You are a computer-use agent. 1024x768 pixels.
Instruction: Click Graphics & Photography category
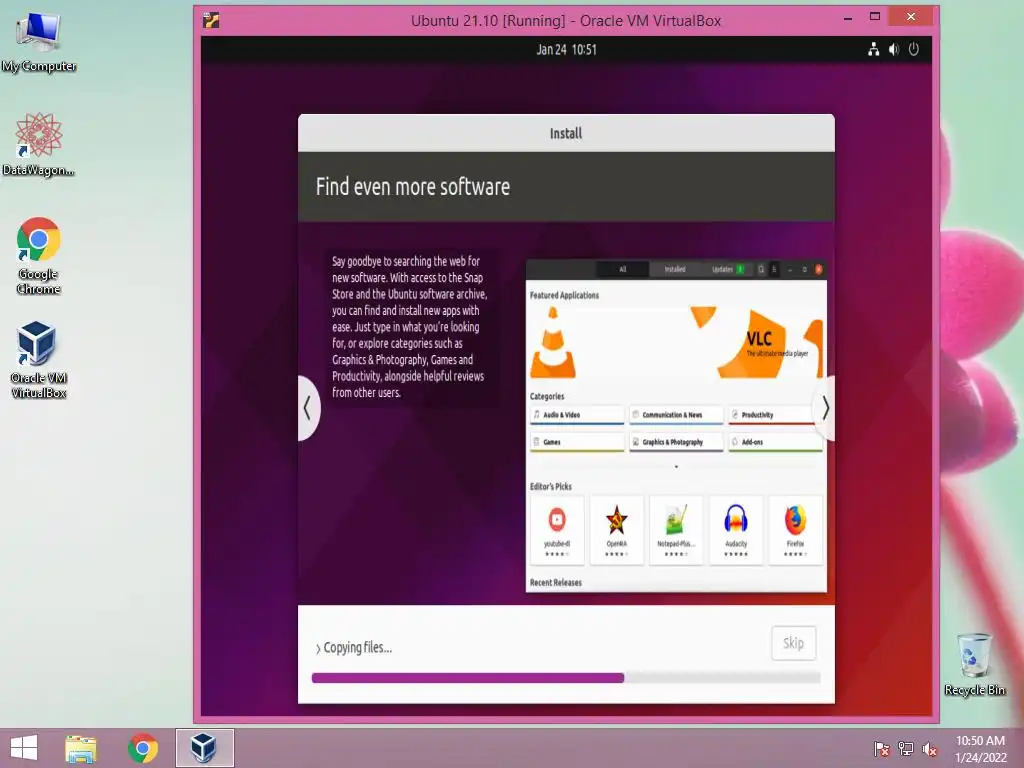pyautogui.click(x=676, y=442)
